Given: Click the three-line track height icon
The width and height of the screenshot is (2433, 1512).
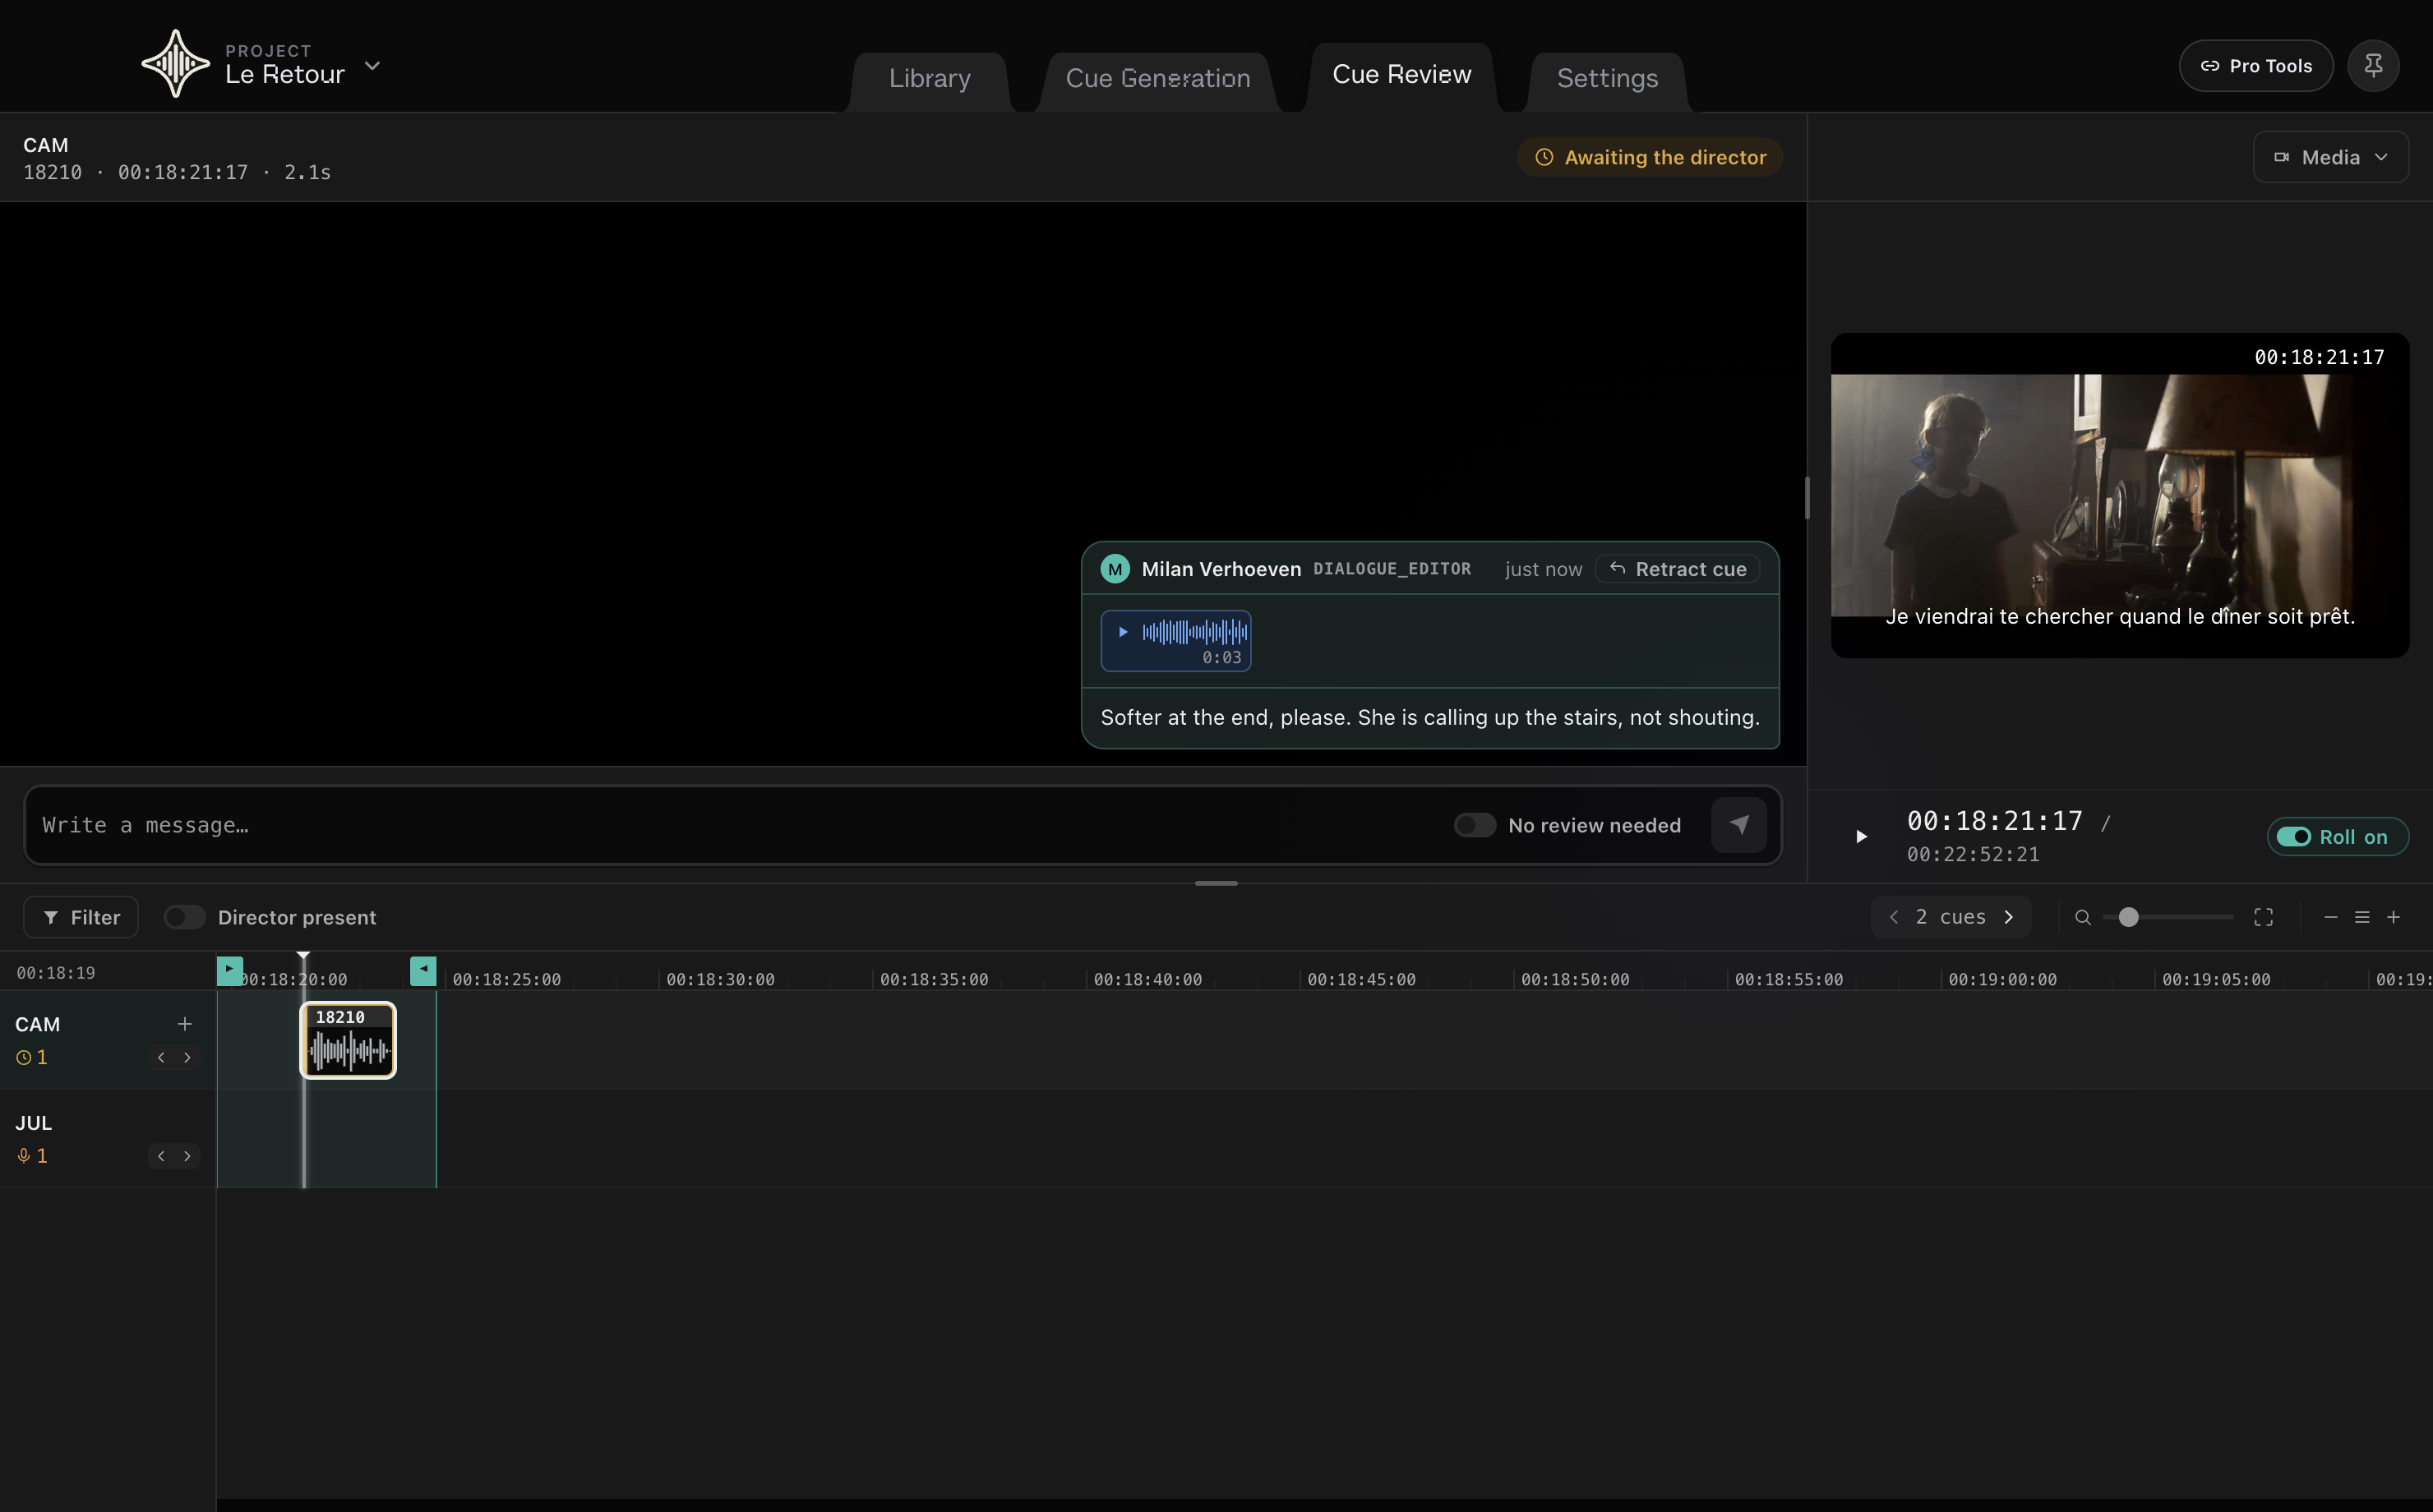Looking at the screenshot, I should click(x=2362, y=917).
